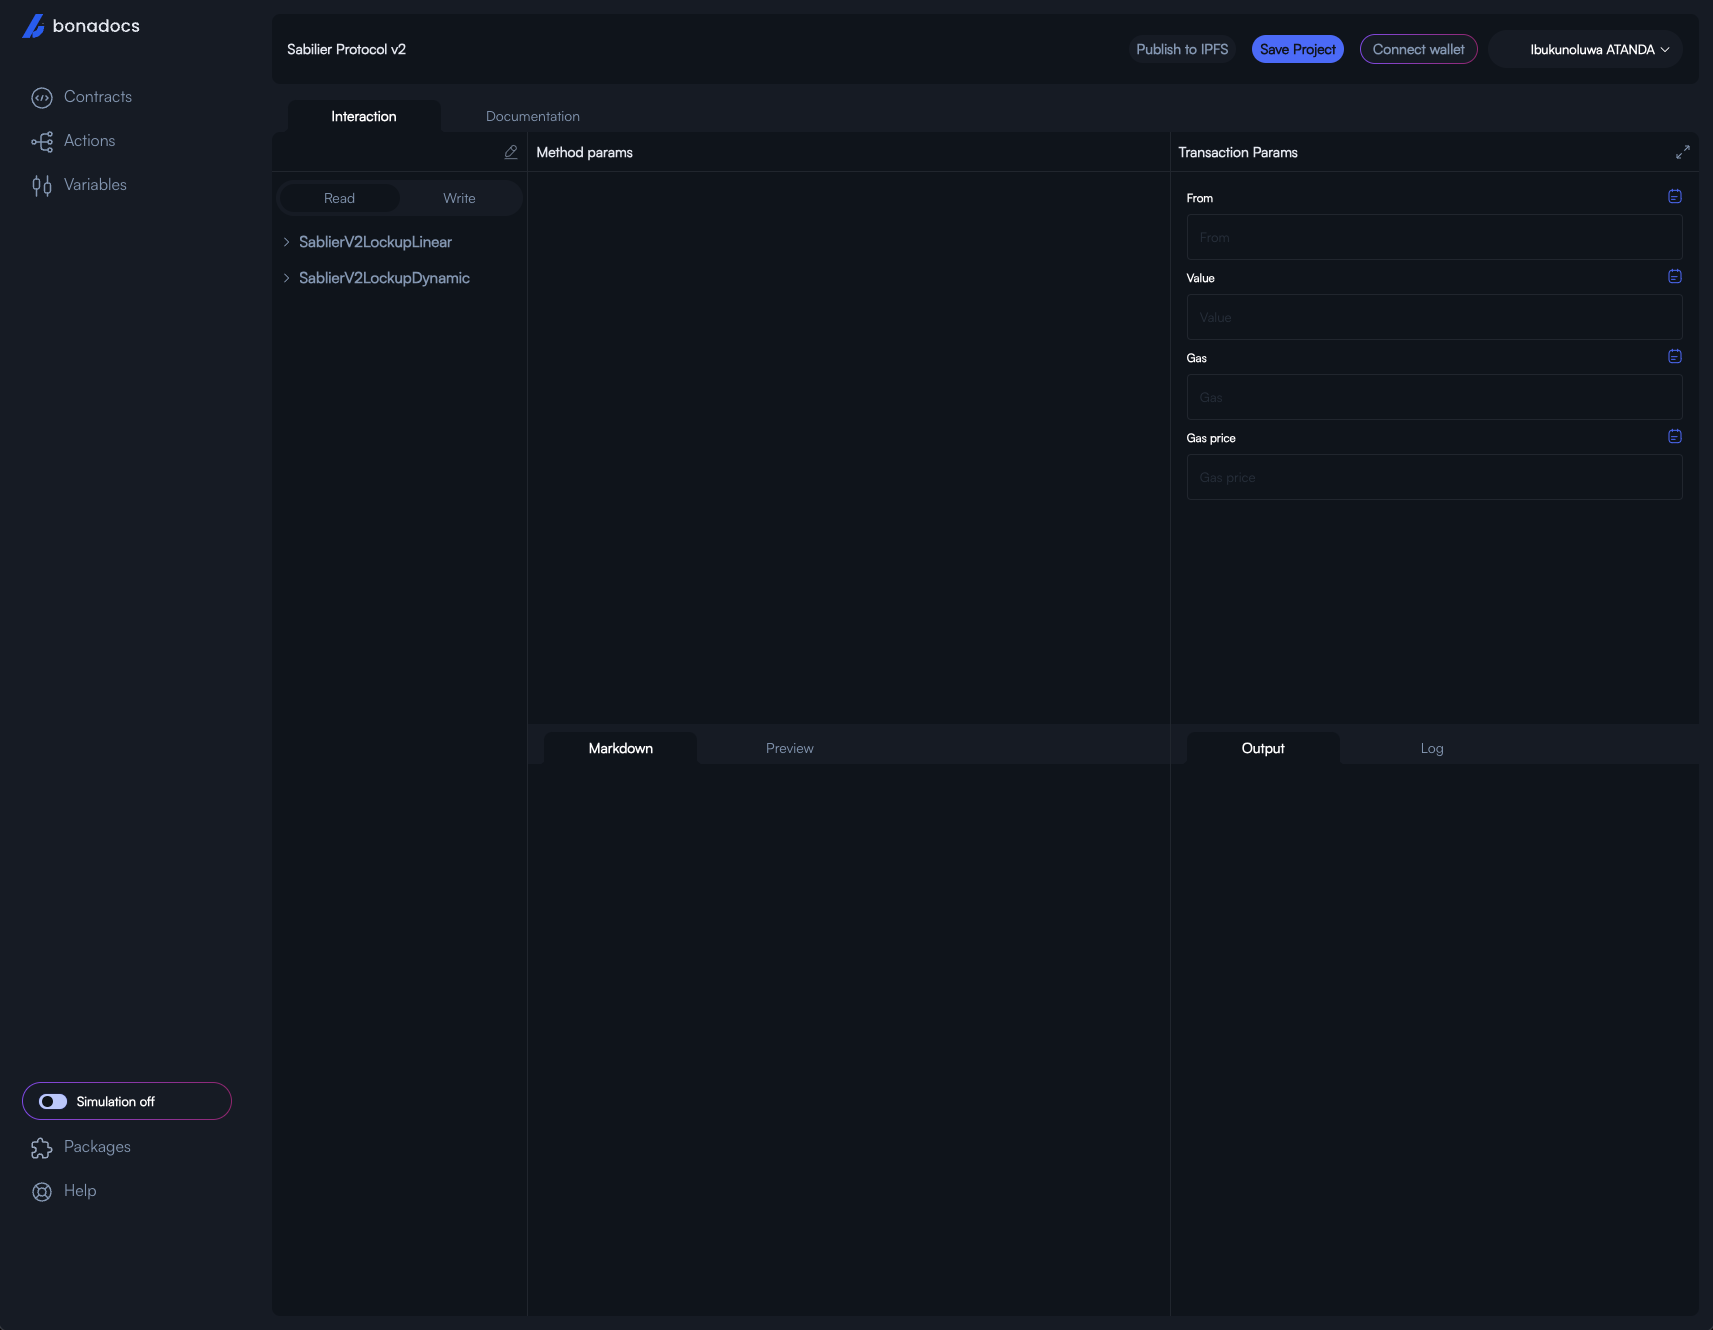Select the Log tab
This screenshot has width=1713, height=1330.
[x=1432, y=748]
